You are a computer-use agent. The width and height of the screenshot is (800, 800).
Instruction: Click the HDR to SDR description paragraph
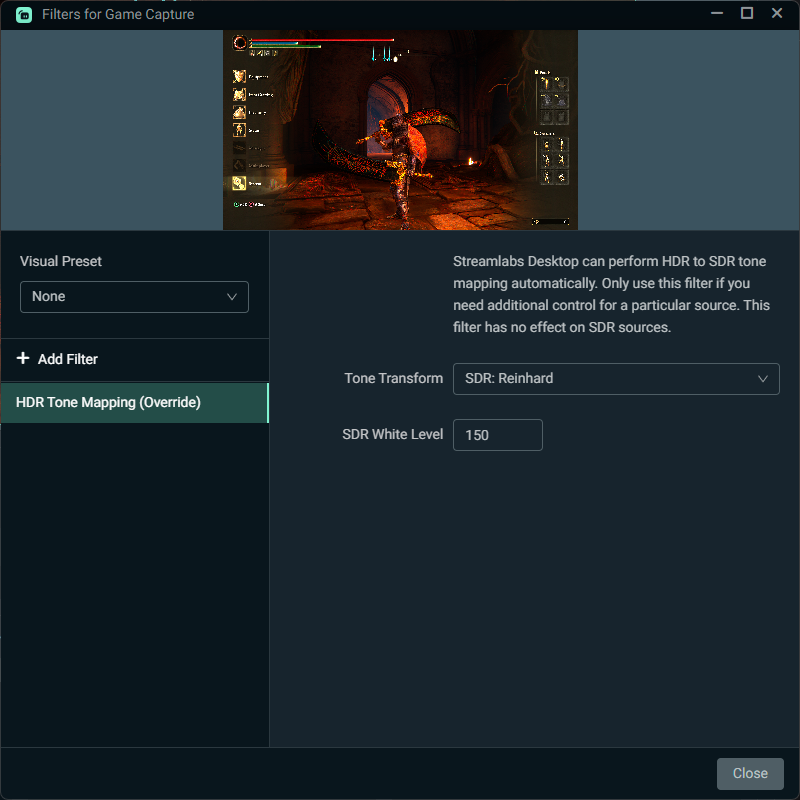[610, 294]
